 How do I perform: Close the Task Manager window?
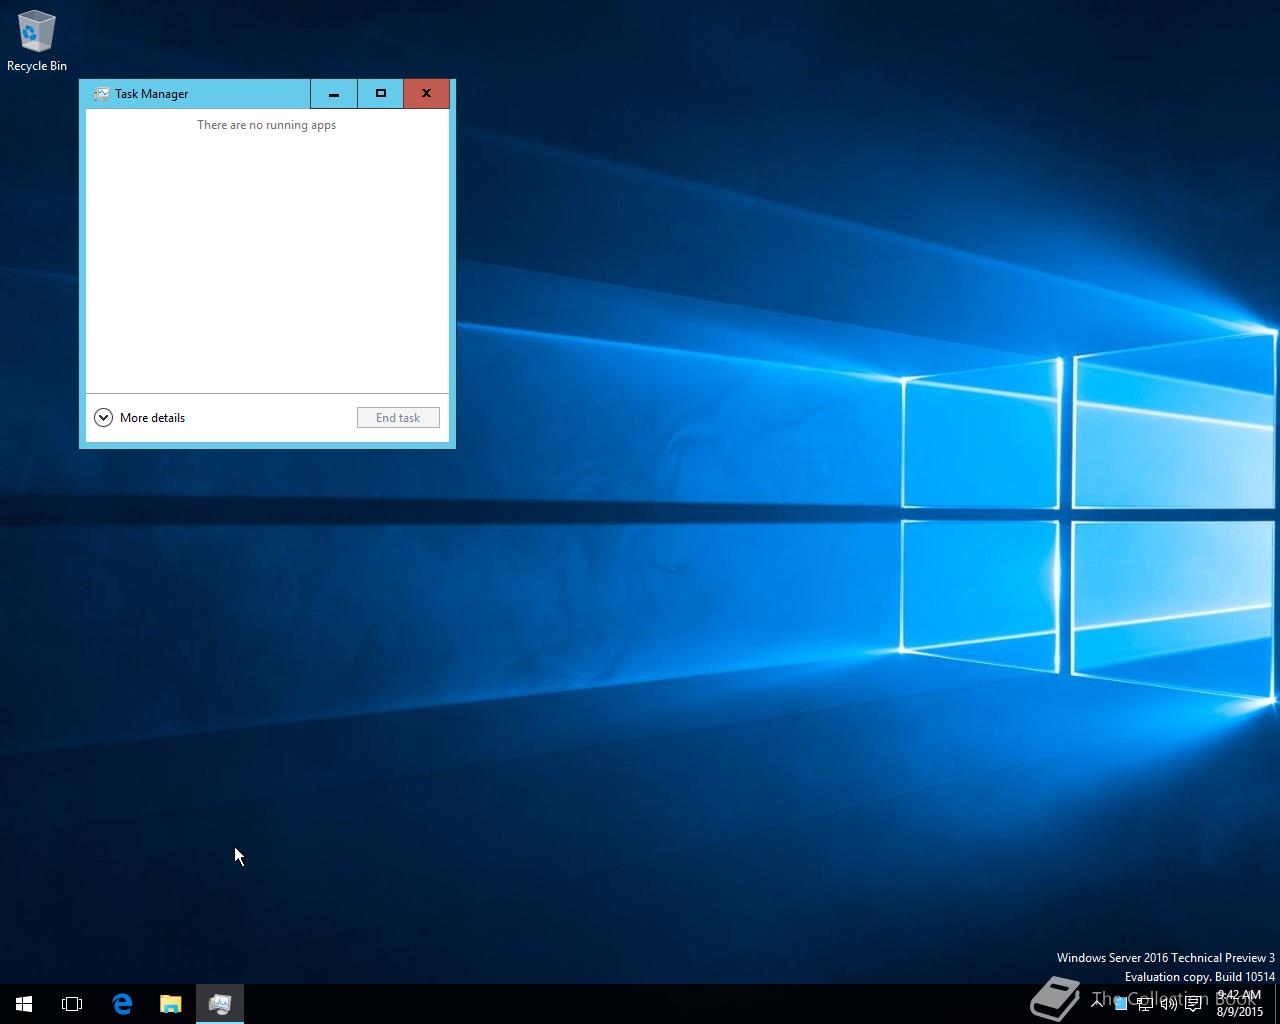(x=426, y=94)
